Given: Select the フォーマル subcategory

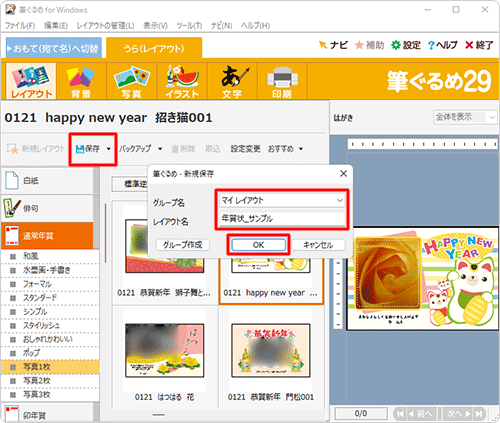Looking at the screenshot, I should click(x=50, y=284).
